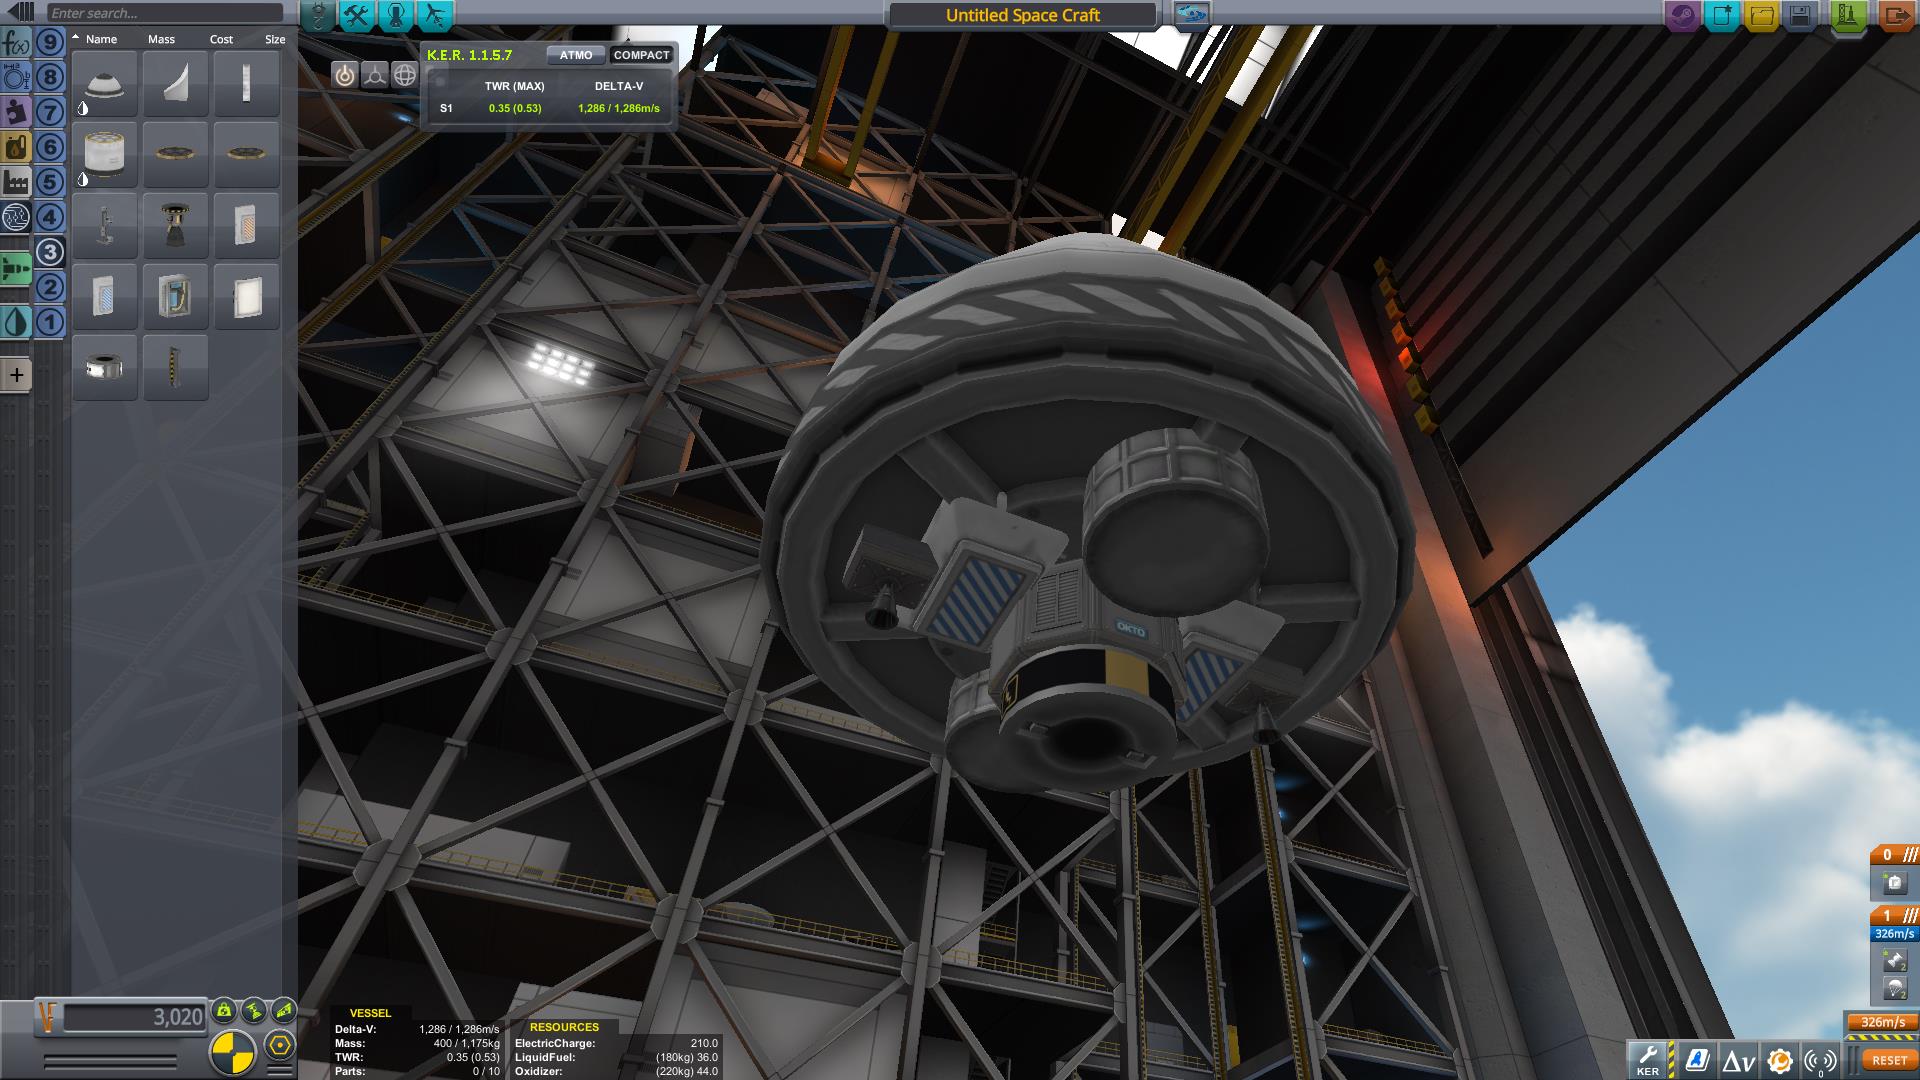The height and width of the screenshot is (1080, 1920).
Task: Open the cargo tab with plane icon
Action: [435, 15]
